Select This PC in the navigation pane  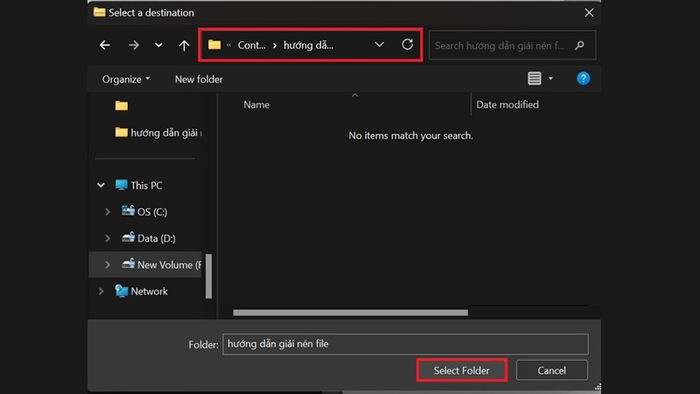point(139,185)
